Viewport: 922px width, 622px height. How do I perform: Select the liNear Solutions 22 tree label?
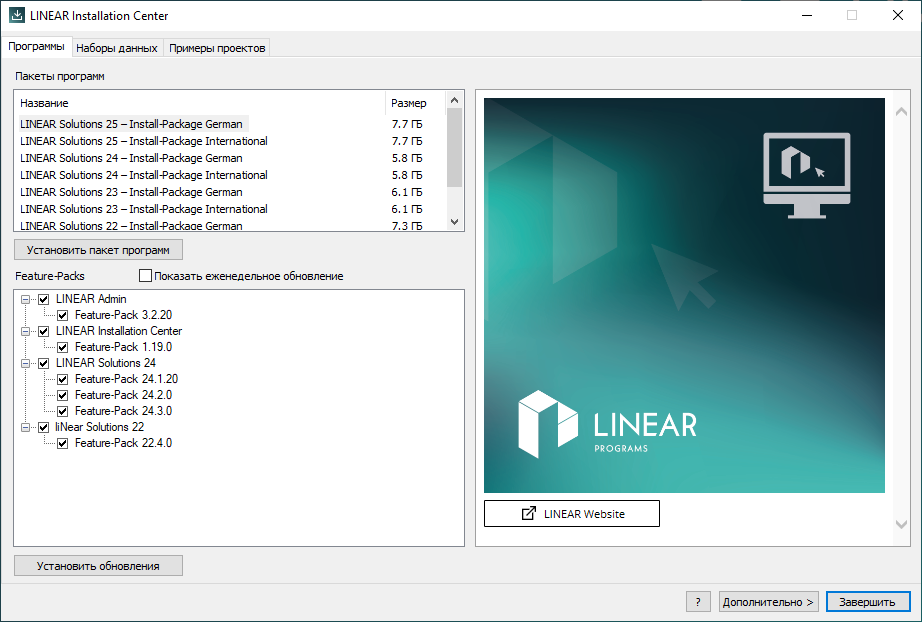point(99,427)
